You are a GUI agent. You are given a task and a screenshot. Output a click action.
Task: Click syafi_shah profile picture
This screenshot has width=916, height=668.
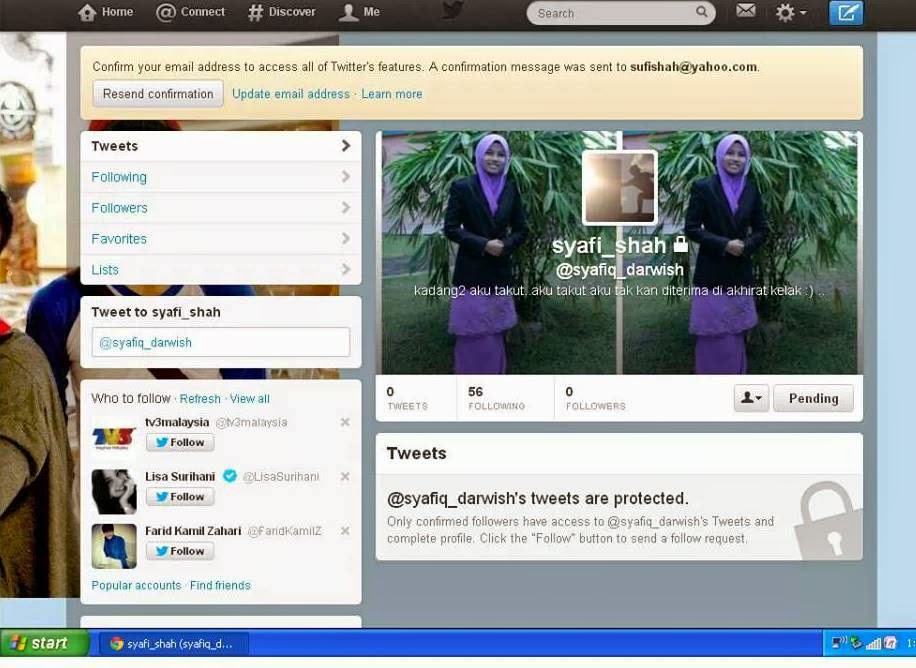(620, 187)
